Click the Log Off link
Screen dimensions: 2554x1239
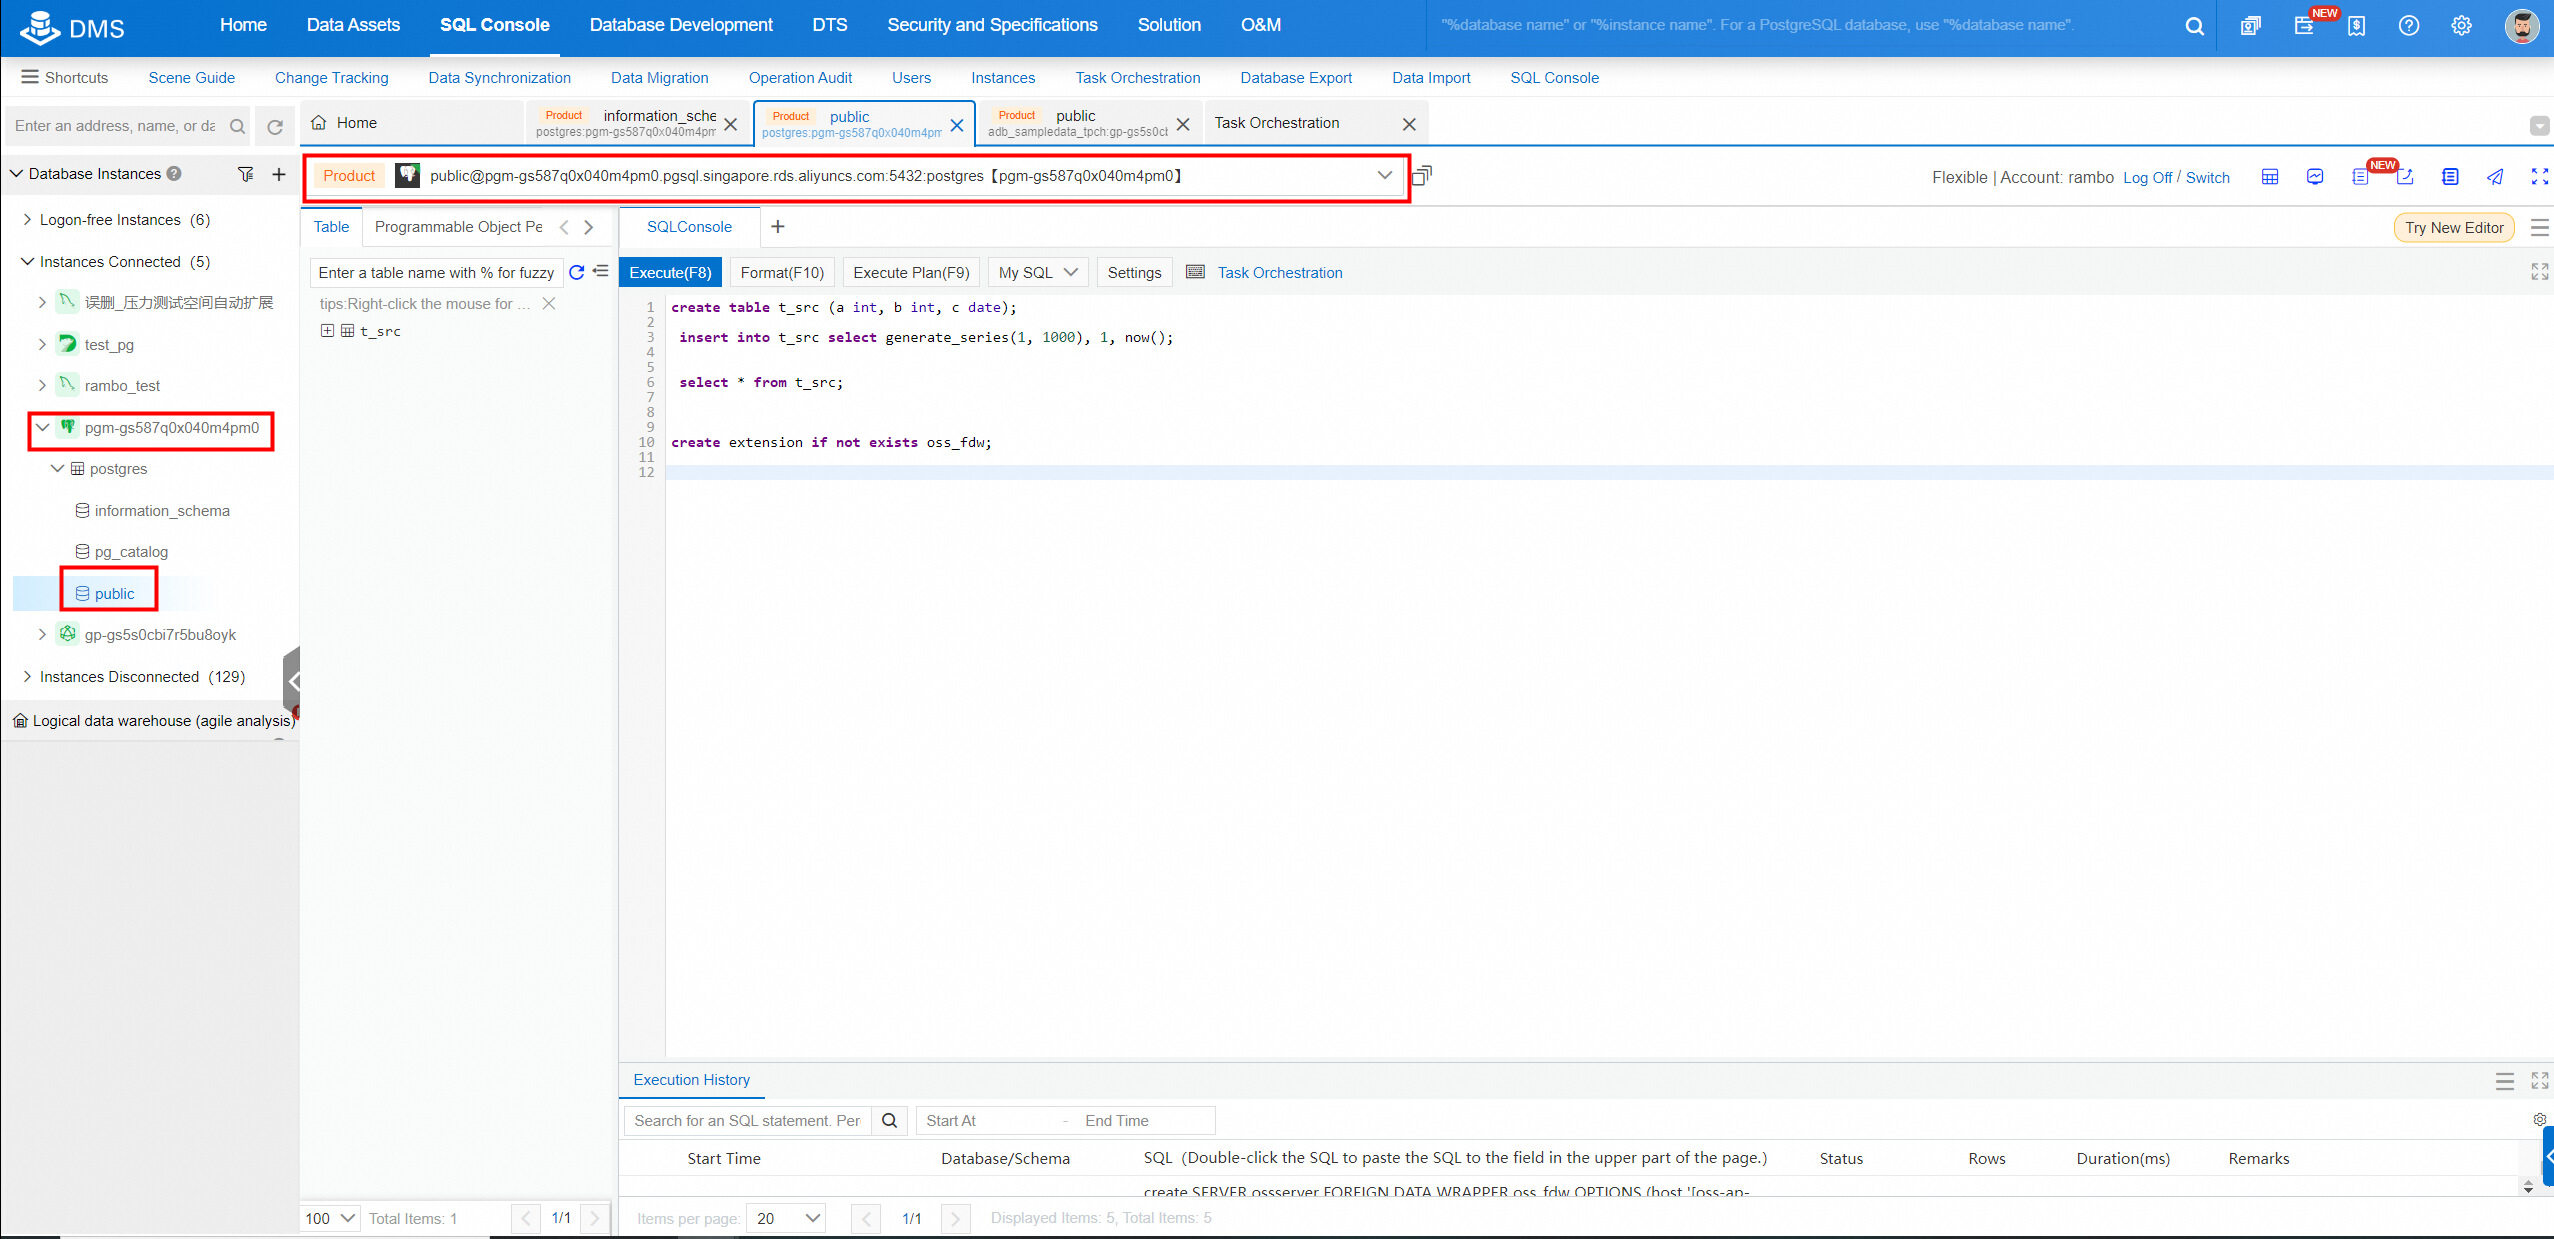point(2147,178)
